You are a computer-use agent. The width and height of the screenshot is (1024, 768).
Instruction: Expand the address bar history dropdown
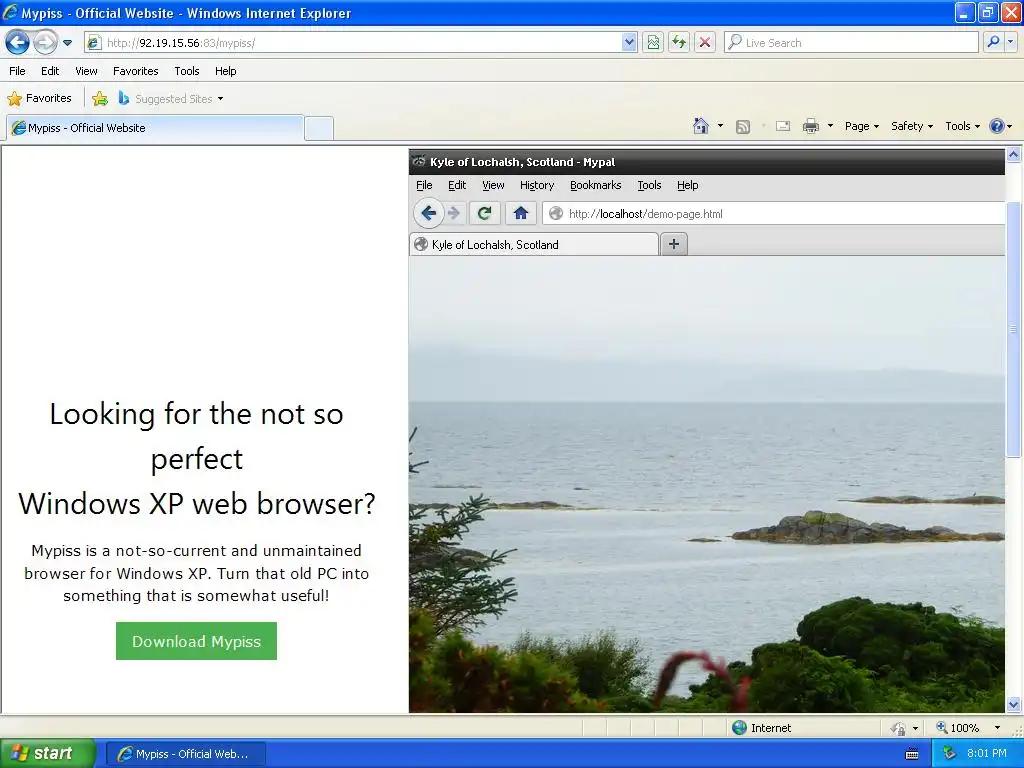(629, 43)
